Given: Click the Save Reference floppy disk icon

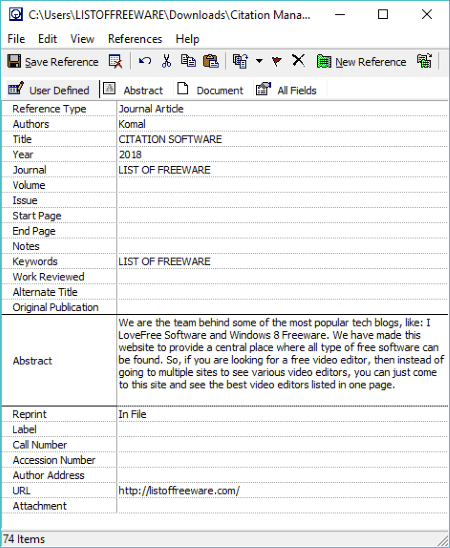Looking at the screenshot, I should pos(14,62).
